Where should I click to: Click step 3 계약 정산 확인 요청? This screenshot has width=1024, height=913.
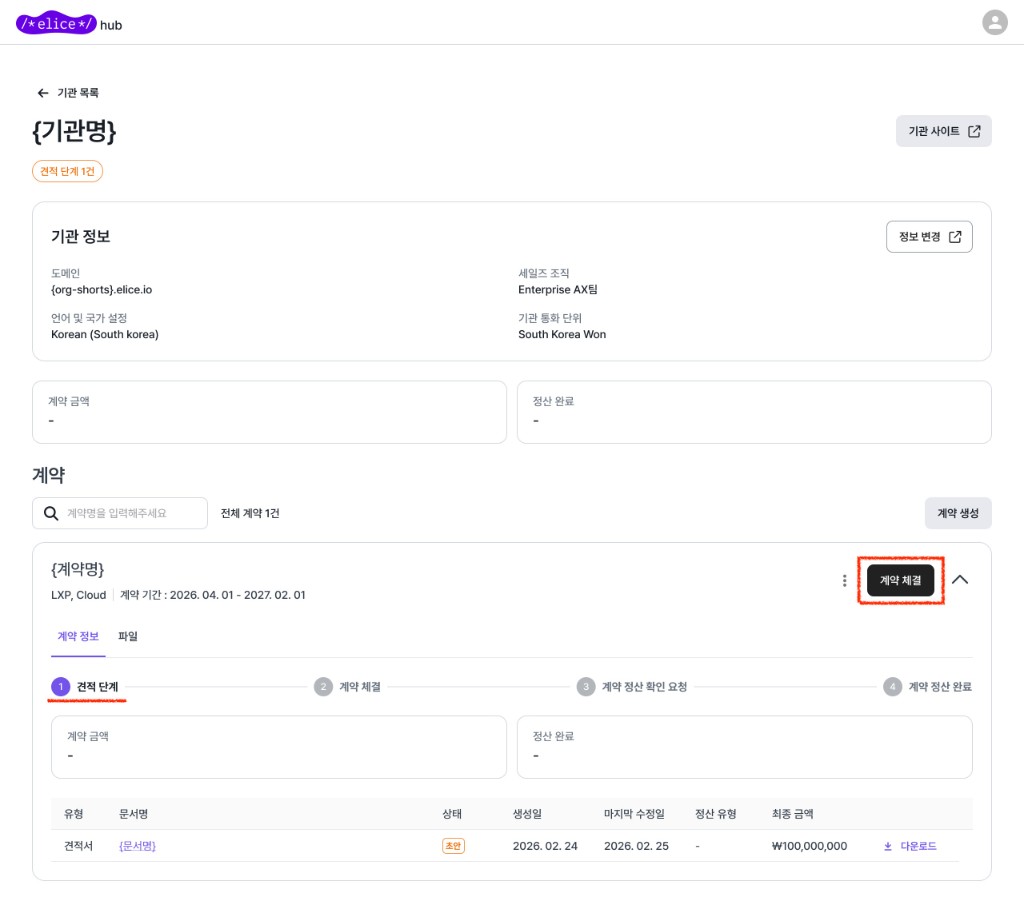pyautogui.click(x=632, y=686)
